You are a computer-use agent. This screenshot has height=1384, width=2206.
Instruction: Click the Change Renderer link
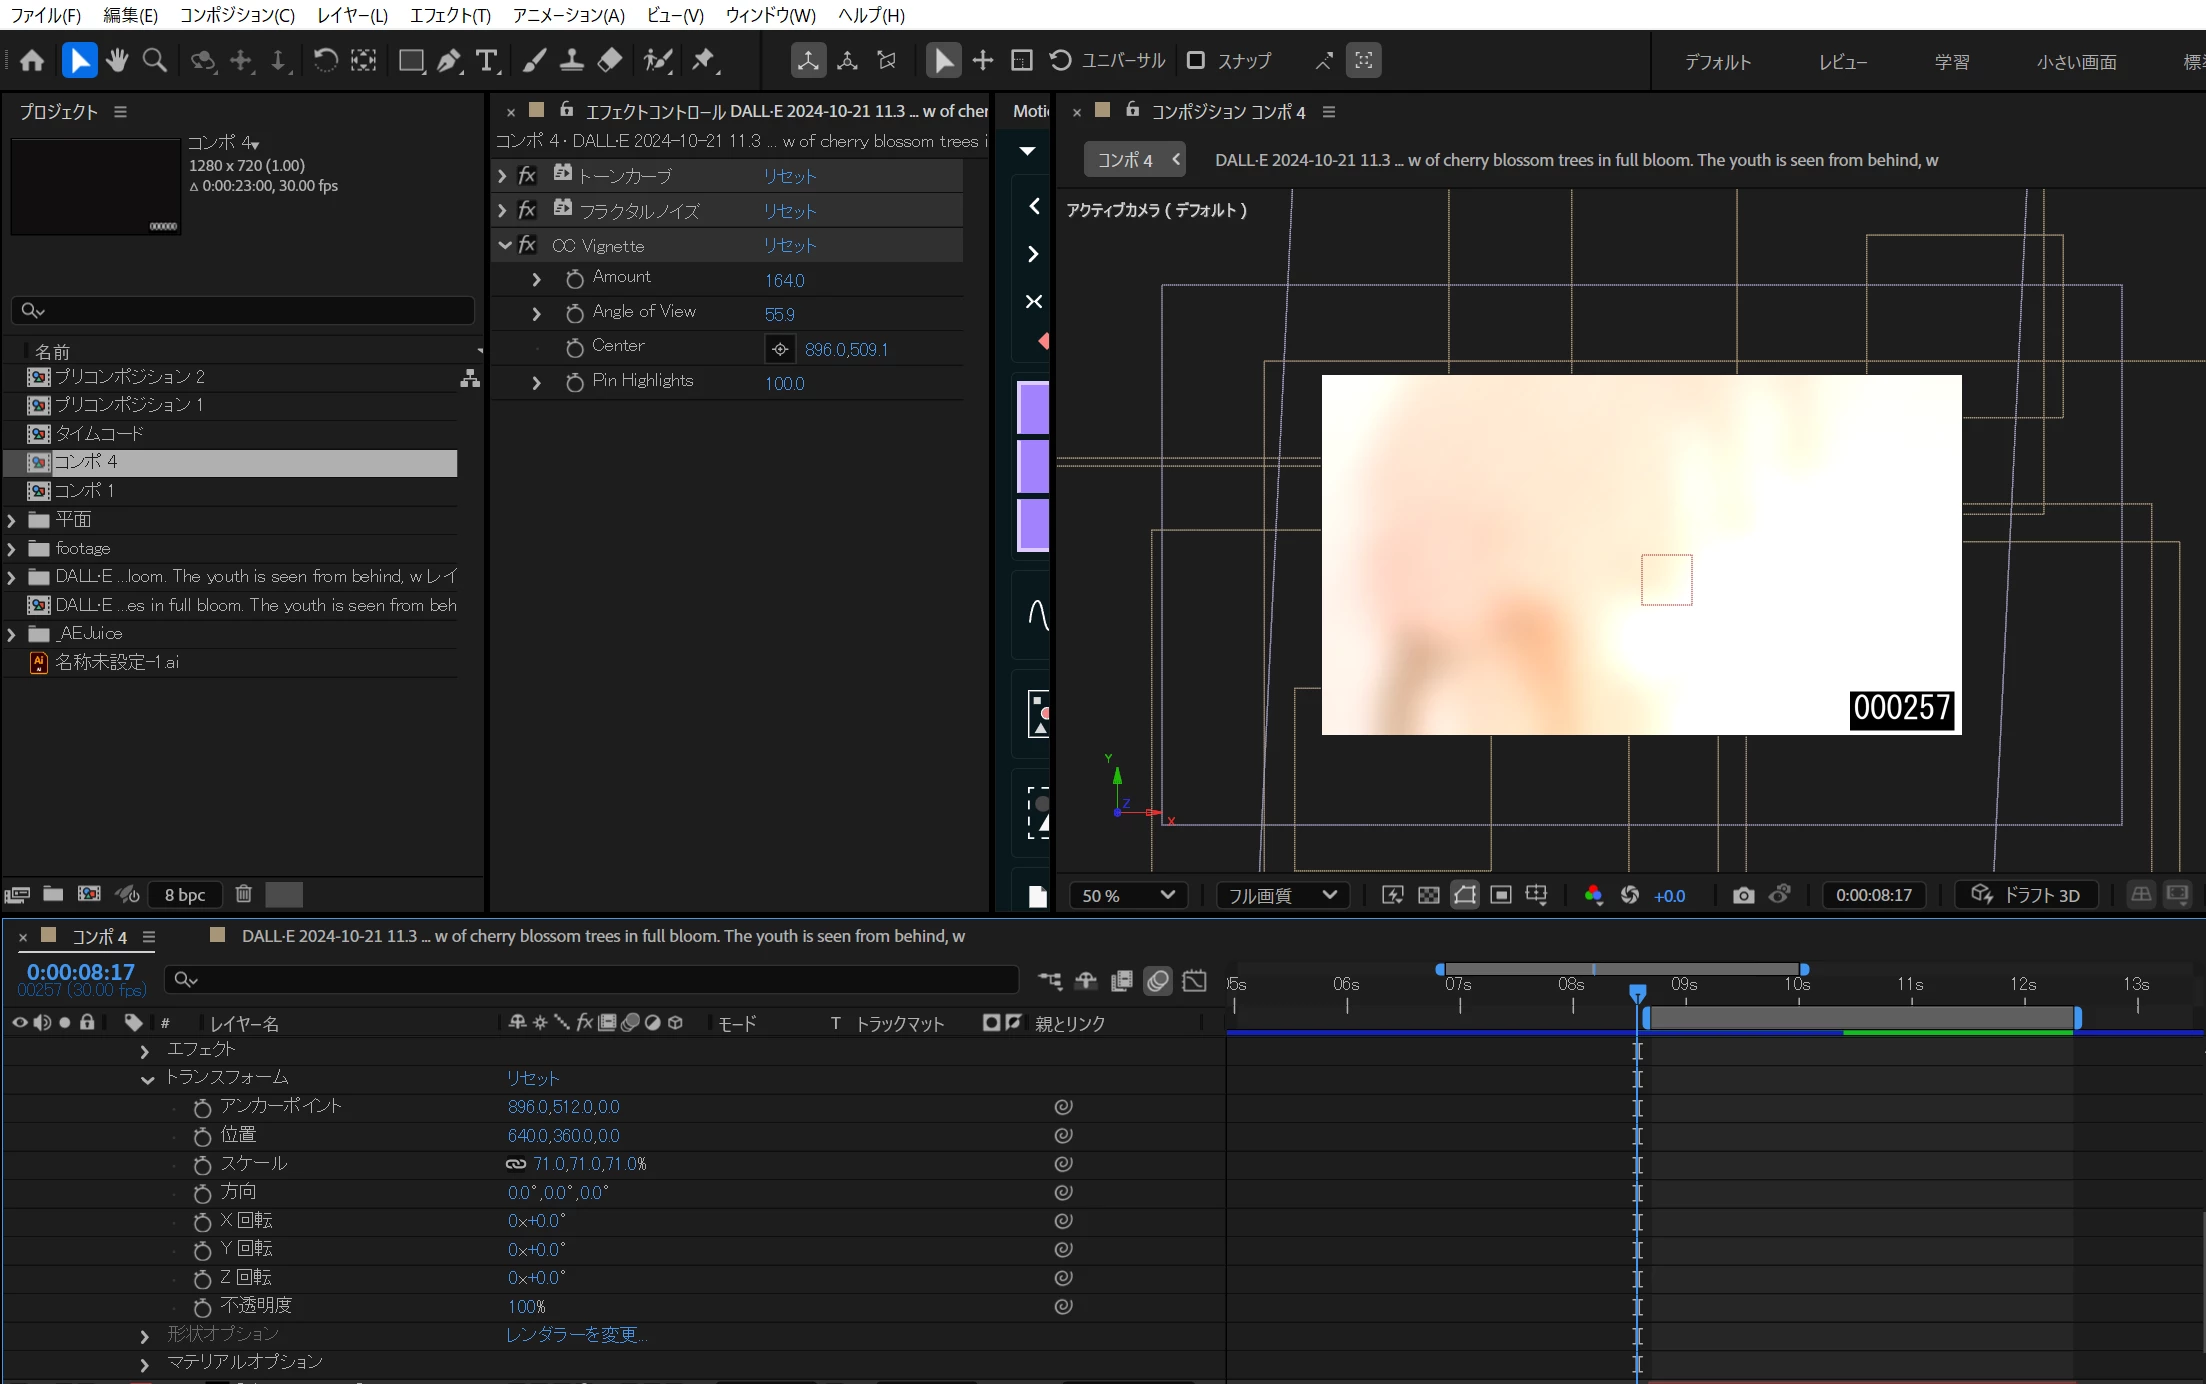575,1334
